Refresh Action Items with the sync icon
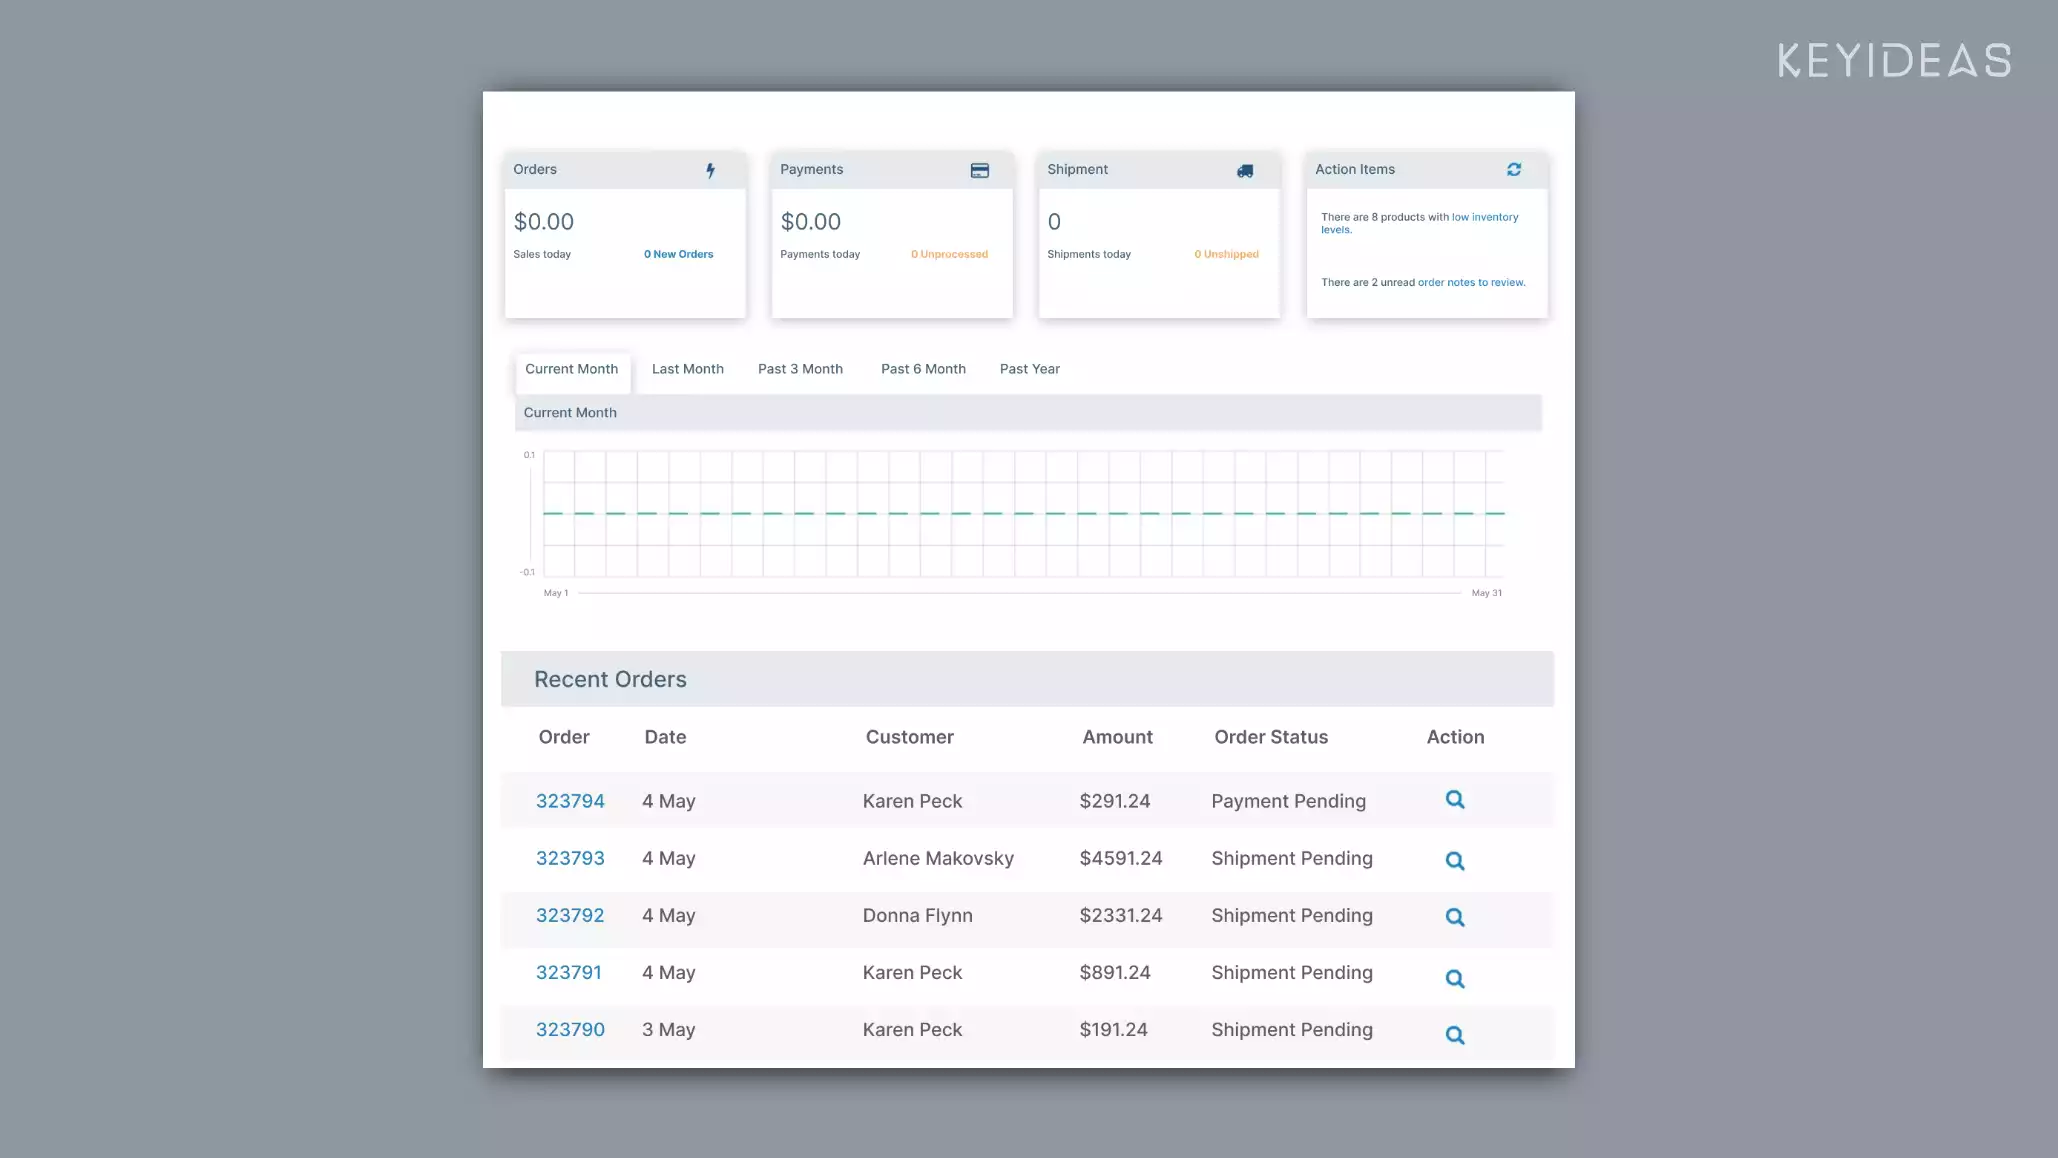Image resolution: width=2058 pixels, height=1158 pixels. click(1514, 170)
